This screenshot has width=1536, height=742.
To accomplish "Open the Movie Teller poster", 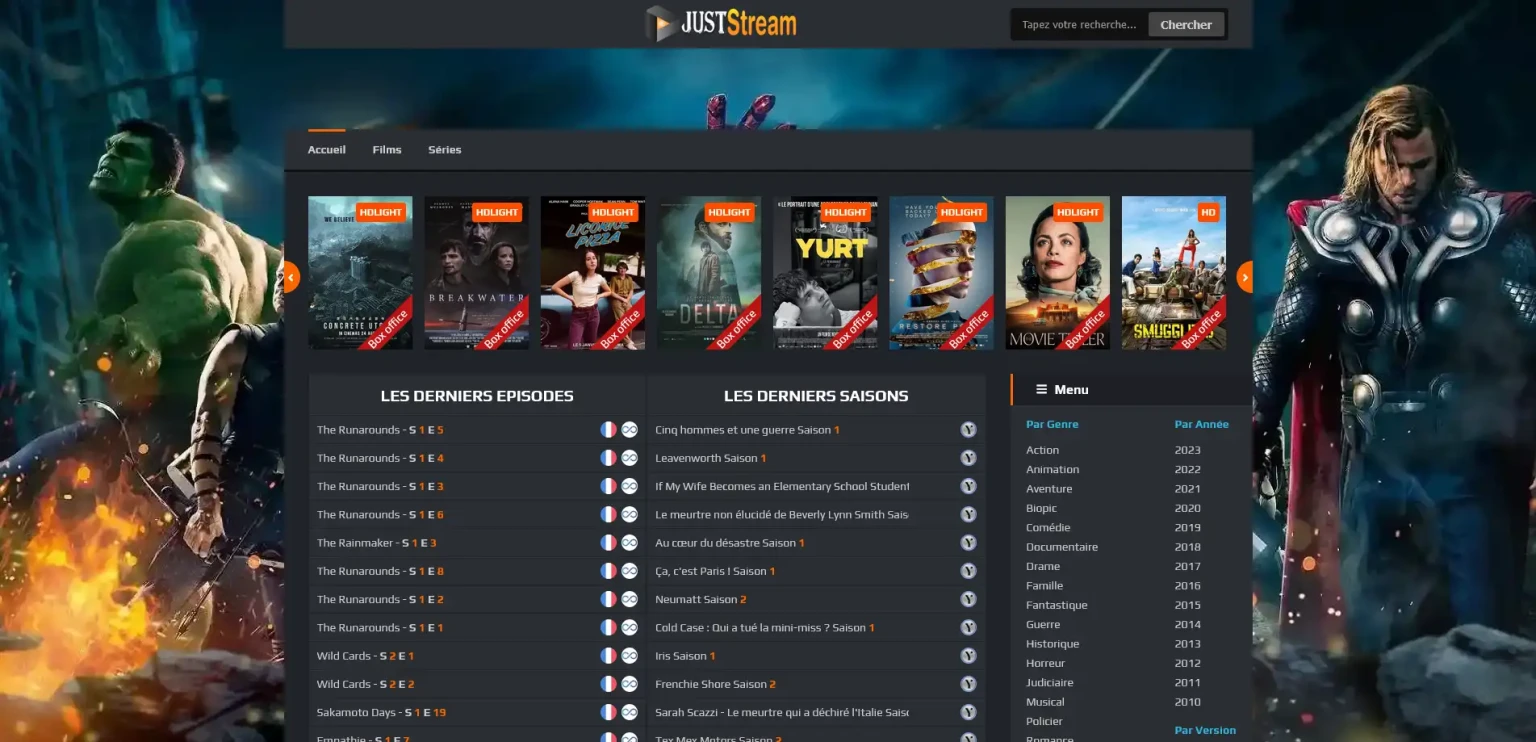I will [x=1058, y=273].
